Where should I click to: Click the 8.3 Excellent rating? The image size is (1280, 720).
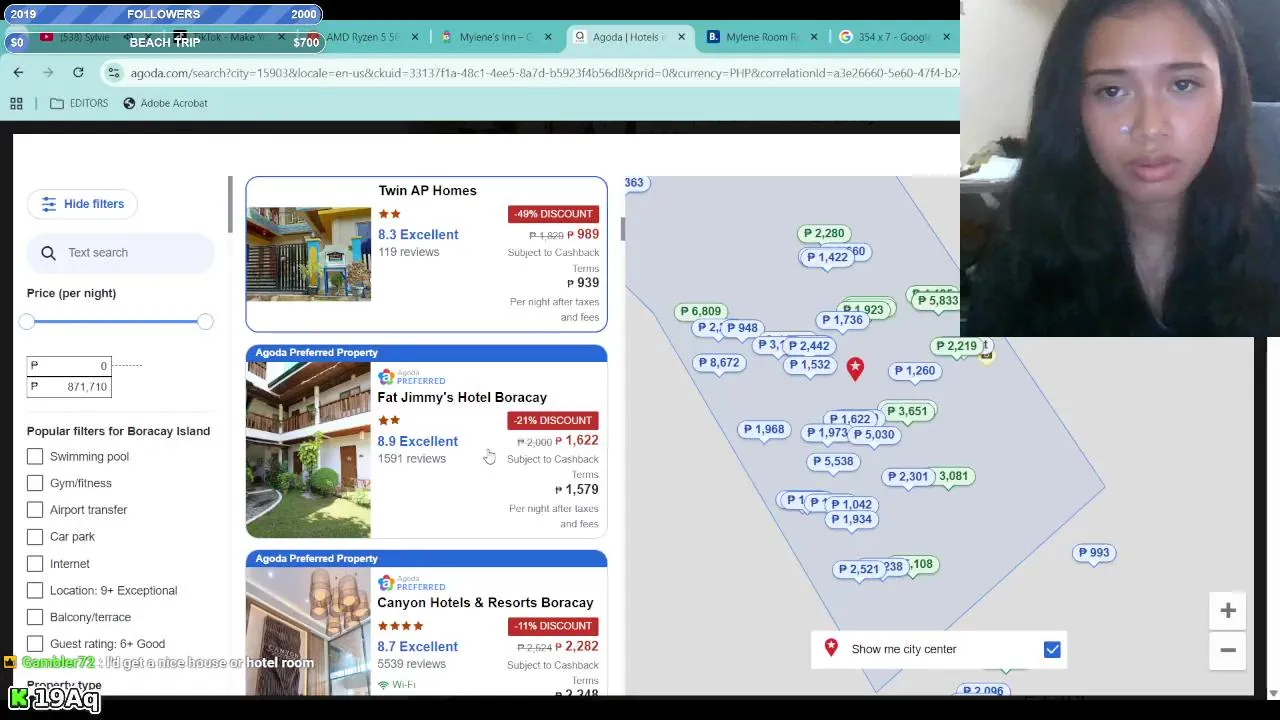418,235
